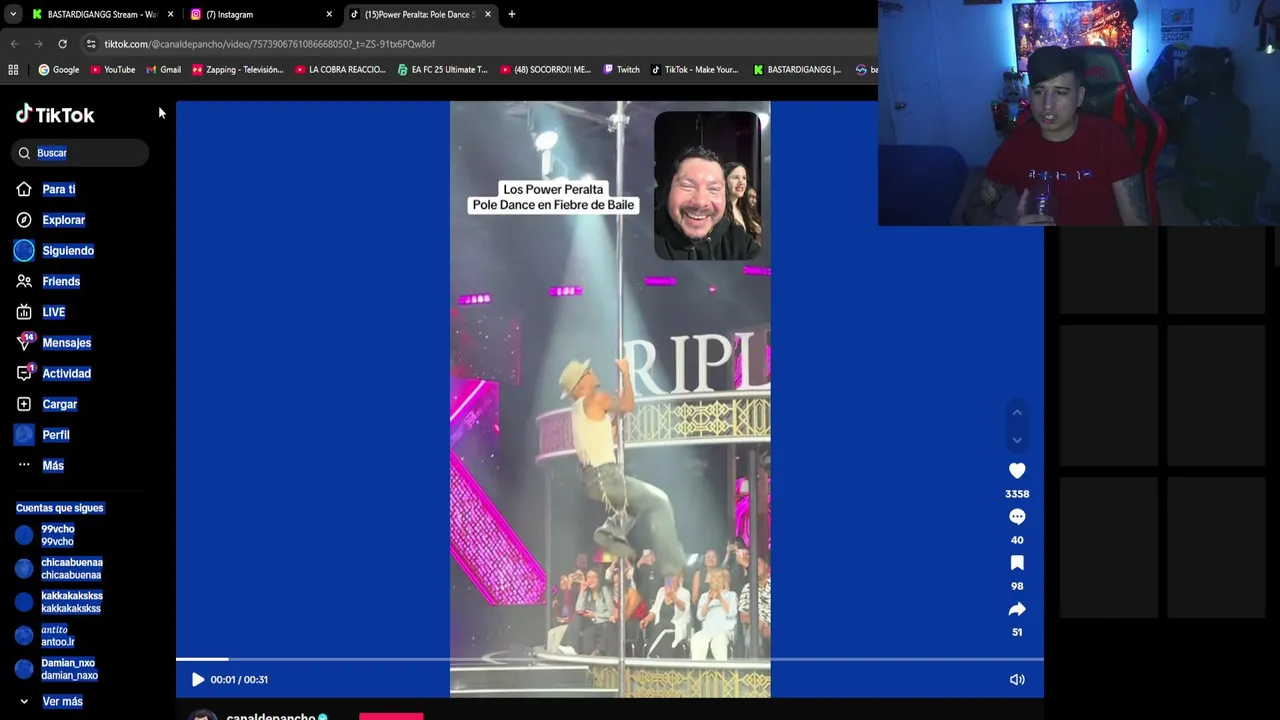Save the video with the bookmark icon

pos(1017,563)
